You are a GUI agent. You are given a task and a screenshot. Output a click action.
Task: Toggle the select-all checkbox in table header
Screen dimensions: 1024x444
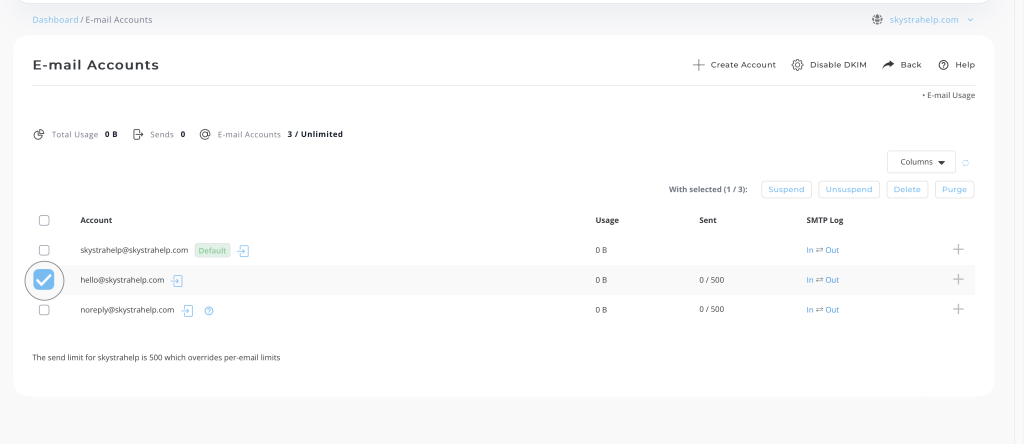tap(44, 220)
